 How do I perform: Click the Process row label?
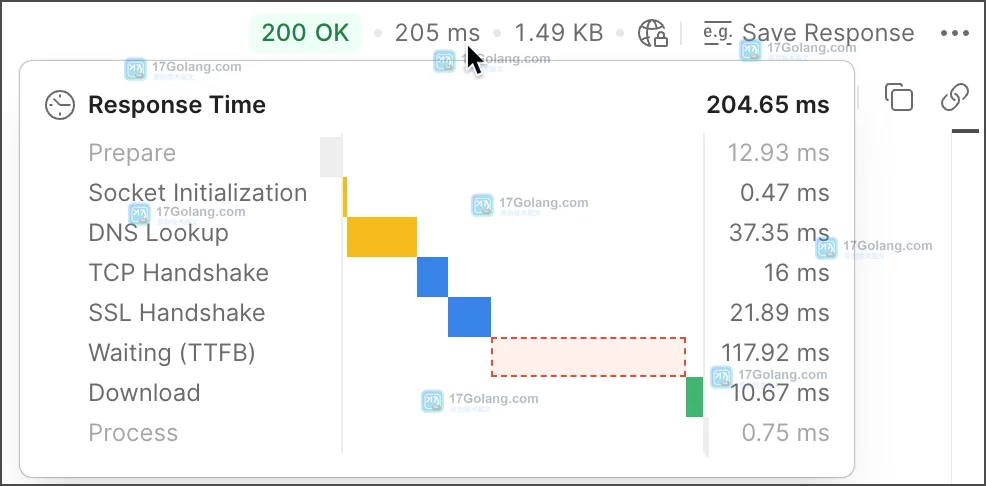[133, 433]
